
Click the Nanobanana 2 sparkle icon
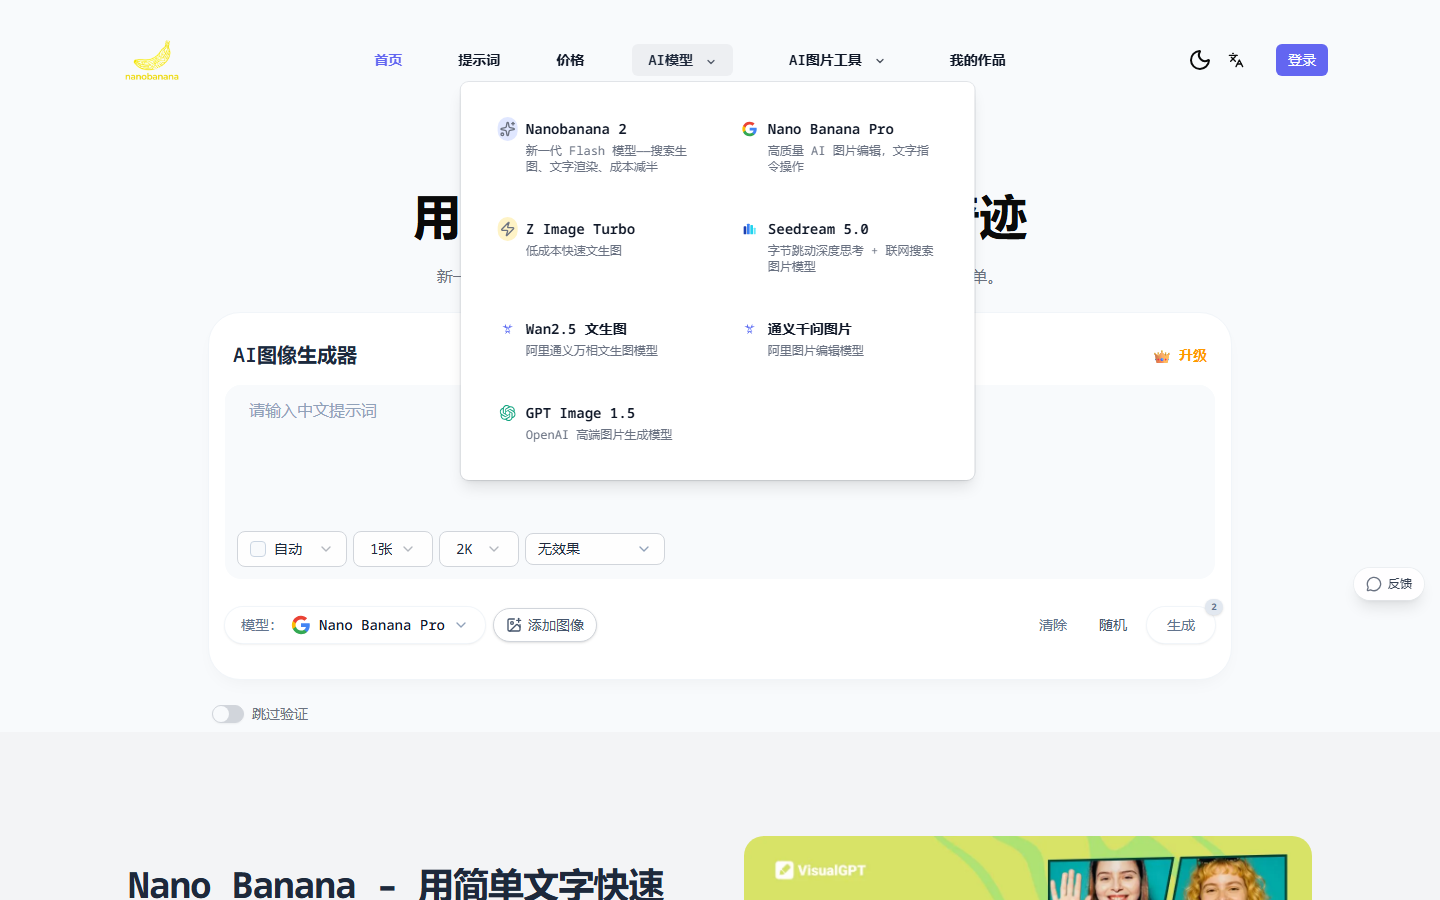click(507, 129)
